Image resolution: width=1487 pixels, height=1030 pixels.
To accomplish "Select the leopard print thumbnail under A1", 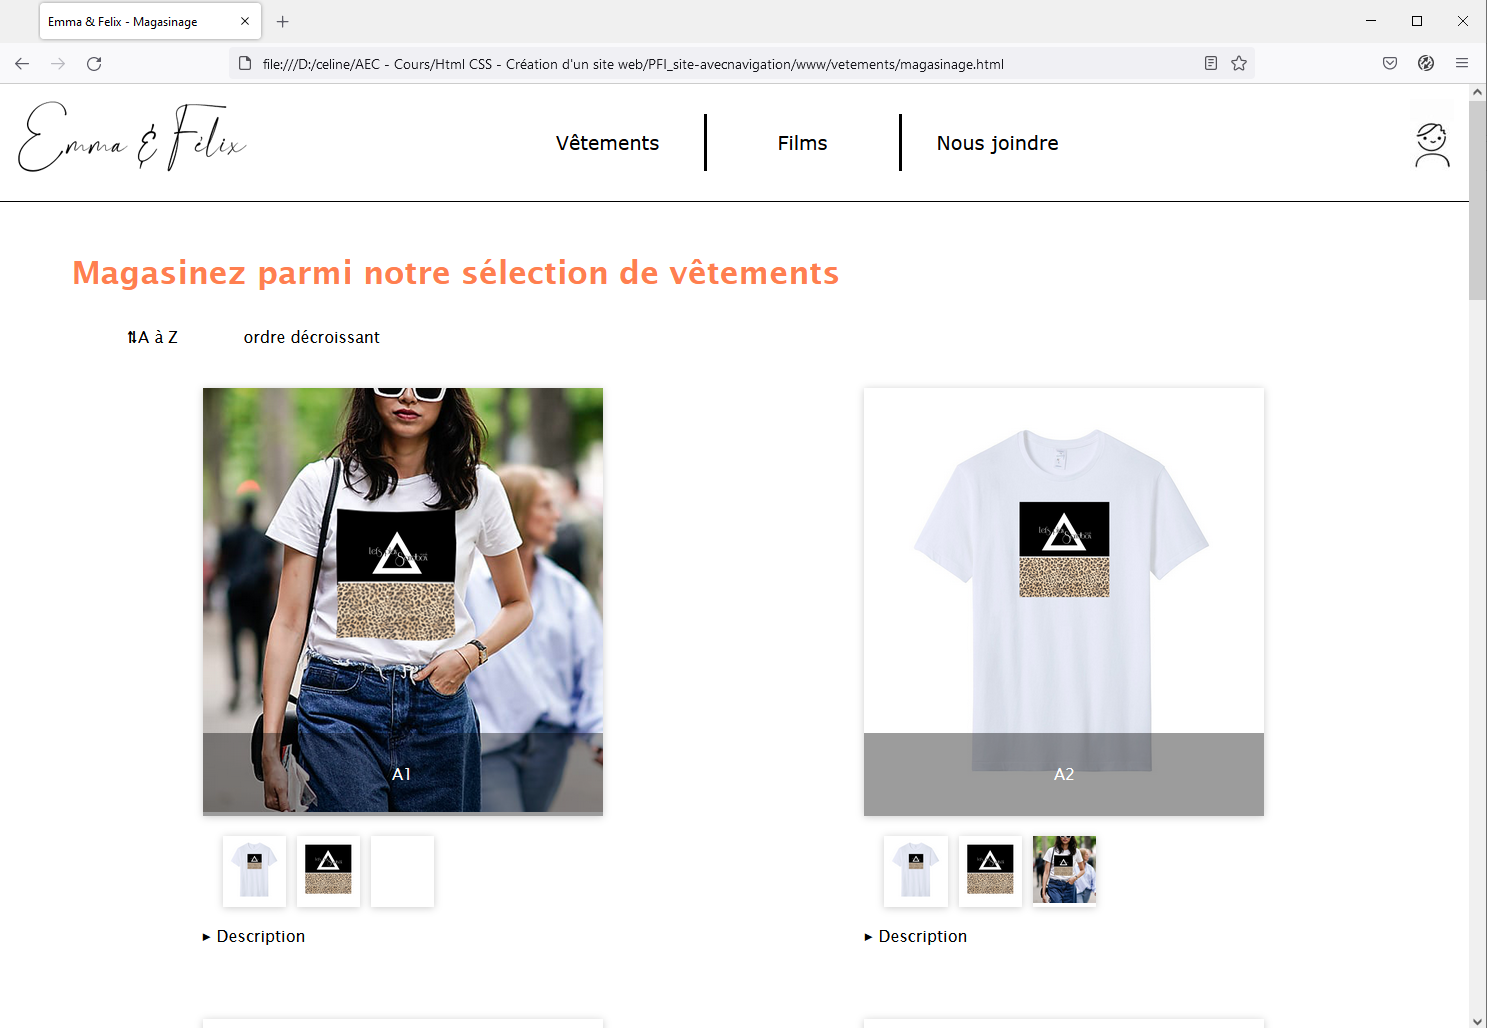I will click(x=328, y=871).
